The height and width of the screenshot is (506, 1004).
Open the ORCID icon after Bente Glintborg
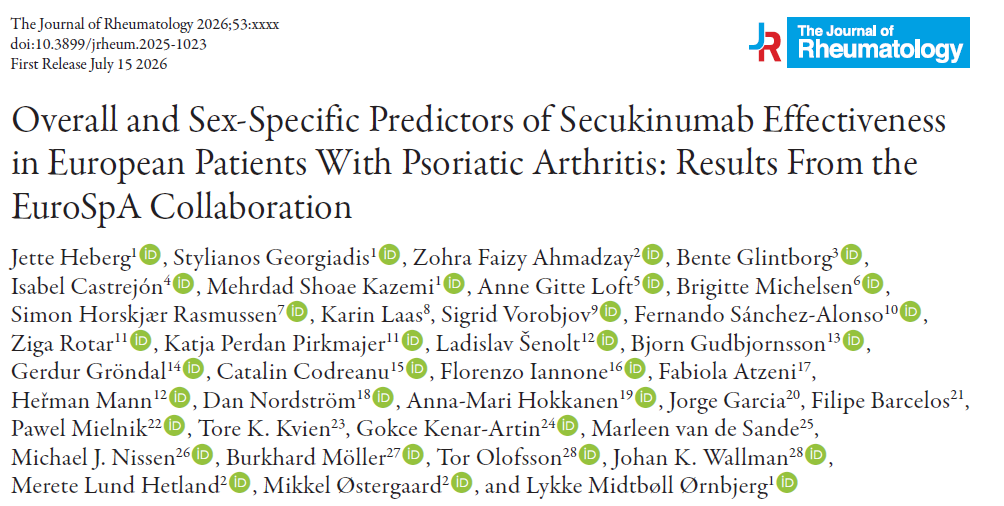(851, 255)
